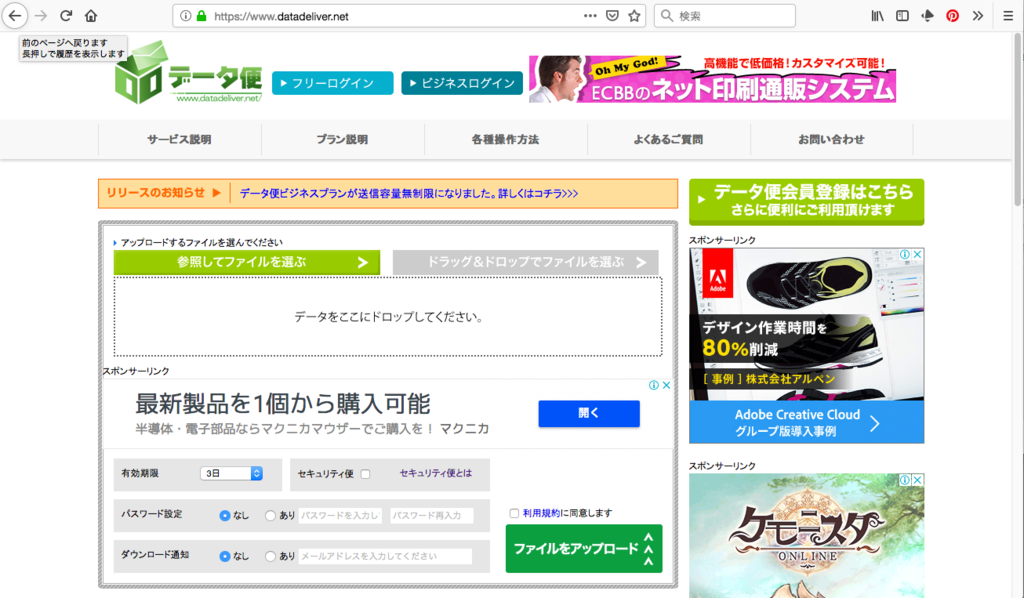Click the site information icon in URL bar

point(185,16)
